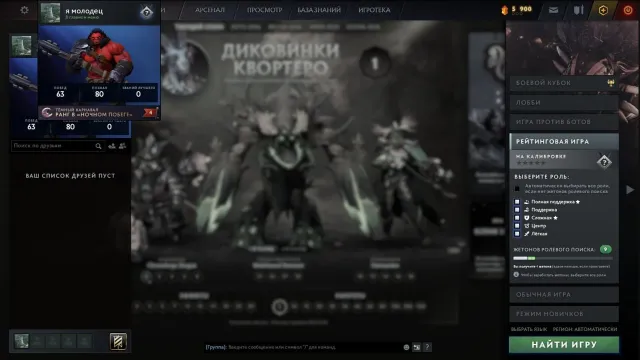Open the Ранг в «Ночном побеге» banner
Viewport: 640px width, 360px height.
tap(98, 112)
